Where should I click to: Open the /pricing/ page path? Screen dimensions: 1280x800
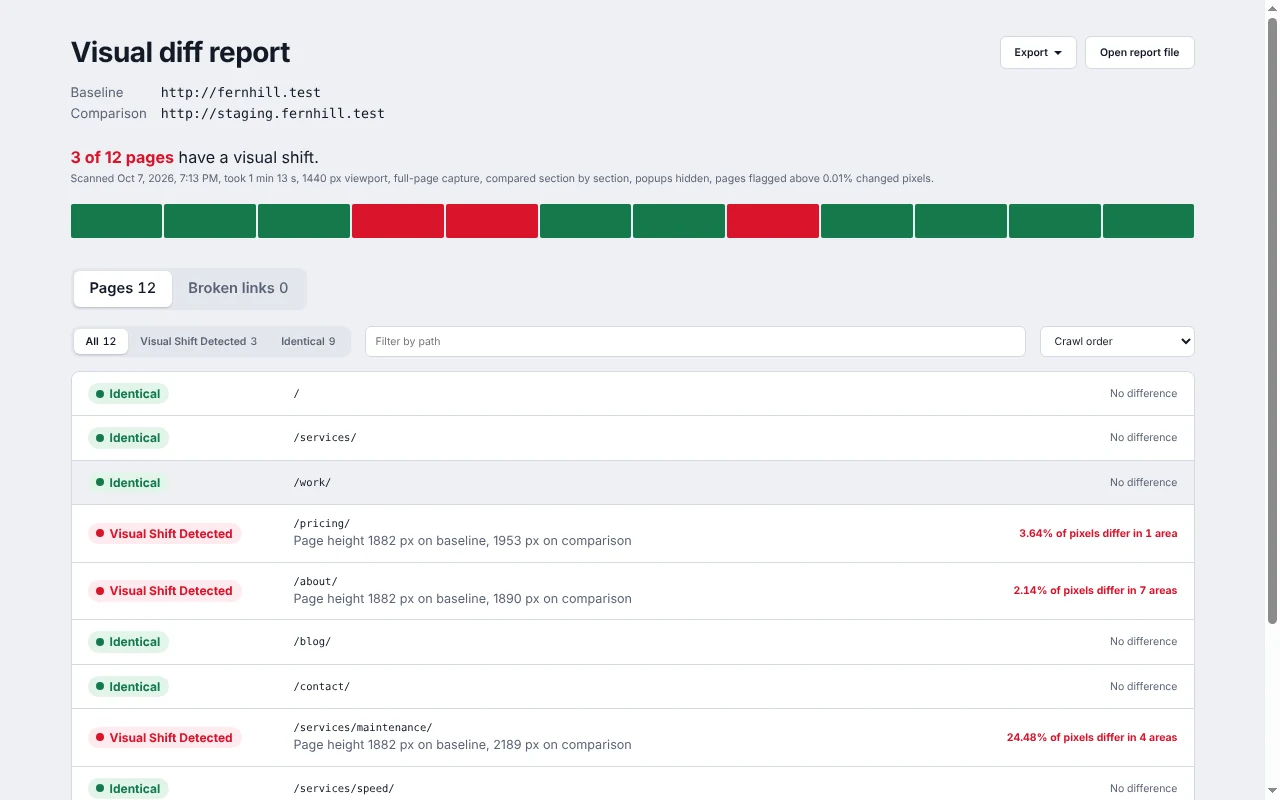[x=322, y=523]
